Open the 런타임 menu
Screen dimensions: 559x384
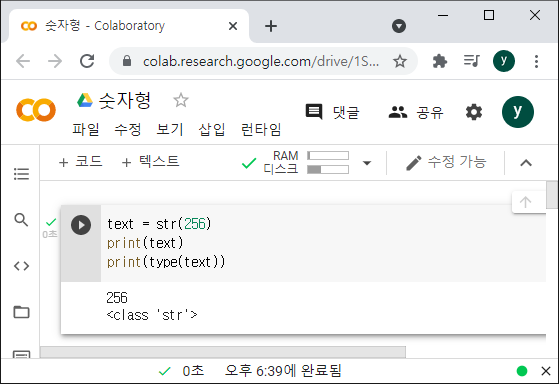click(x=261, y=129)
